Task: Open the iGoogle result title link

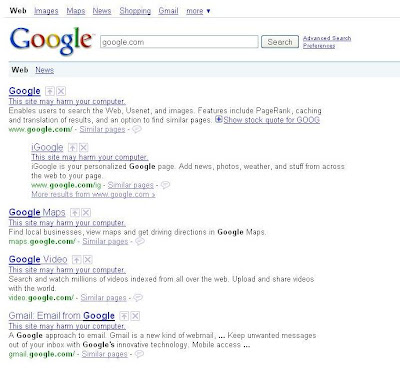Action: pos(47,147)
